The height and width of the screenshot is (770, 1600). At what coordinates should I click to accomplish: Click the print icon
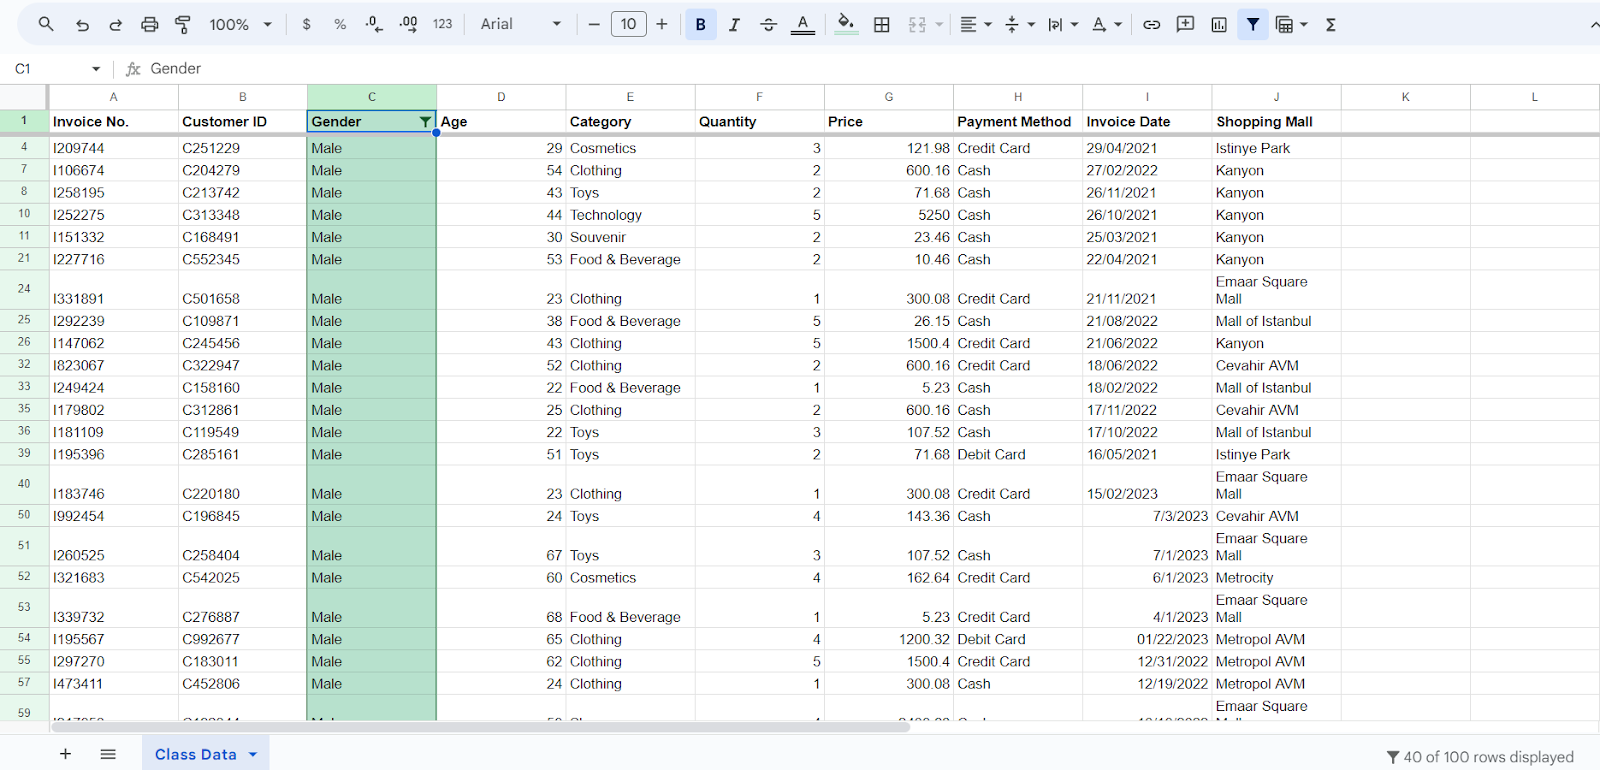(149, 24)
